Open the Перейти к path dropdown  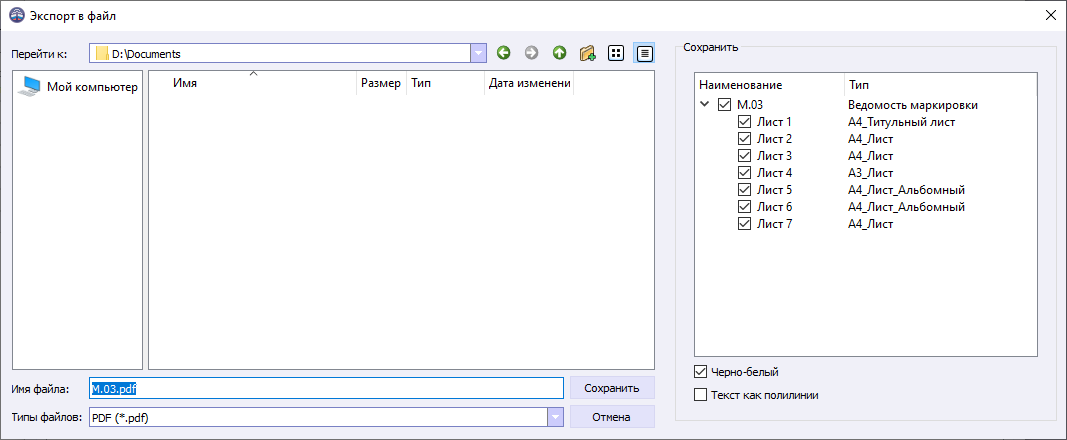[478, 54]
